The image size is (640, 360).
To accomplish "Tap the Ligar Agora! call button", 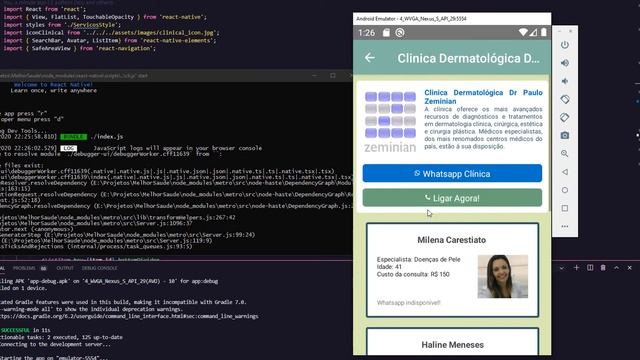I will (x=452, y=198).
